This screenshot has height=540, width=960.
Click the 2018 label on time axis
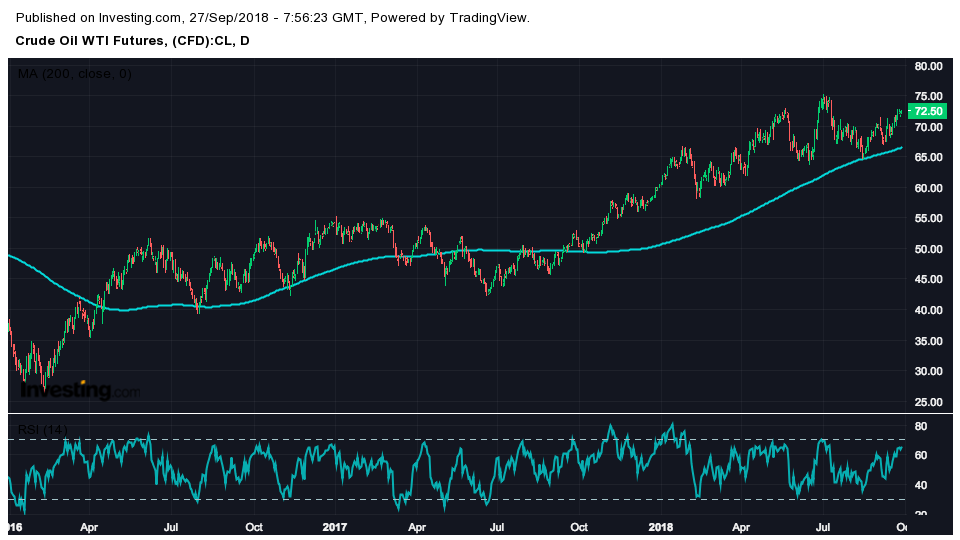click(x=660, y=526)
